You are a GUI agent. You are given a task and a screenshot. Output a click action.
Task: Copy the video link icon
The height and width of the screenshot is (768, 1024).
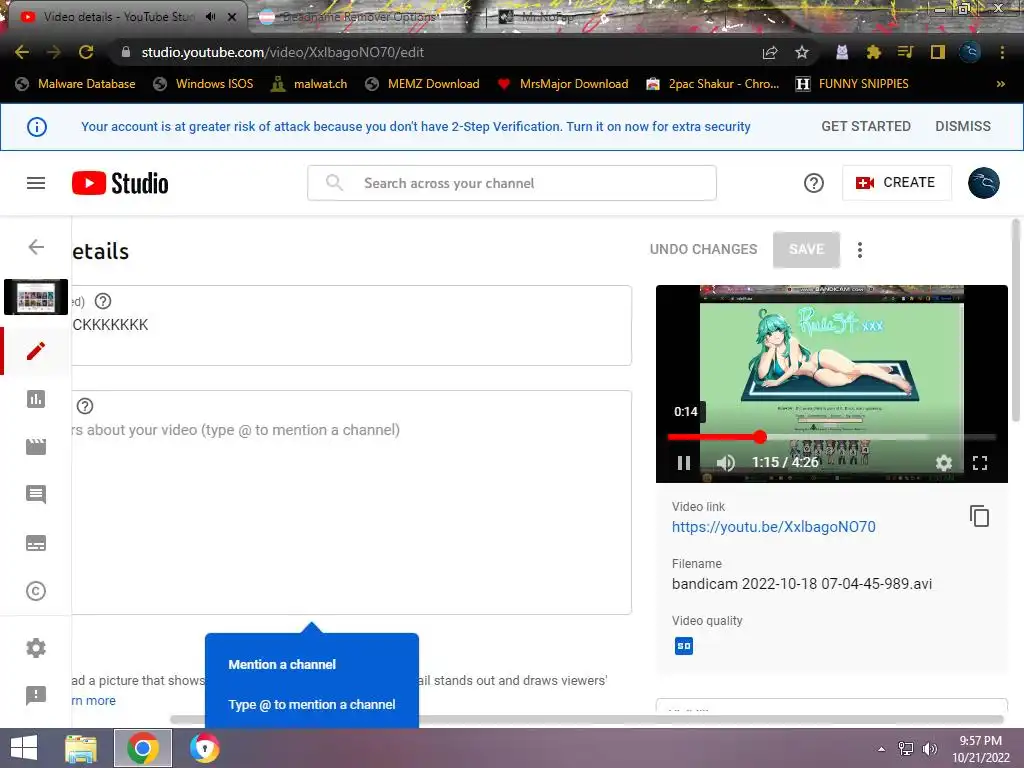979,517
